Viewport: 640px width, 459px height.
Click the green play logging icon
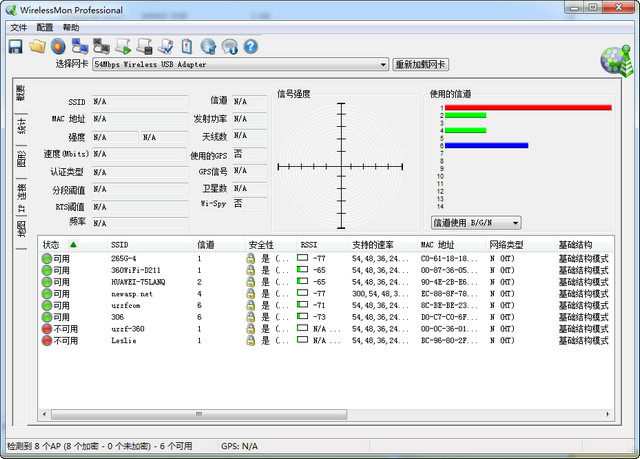pyautogui.click(x=123, y=46)
